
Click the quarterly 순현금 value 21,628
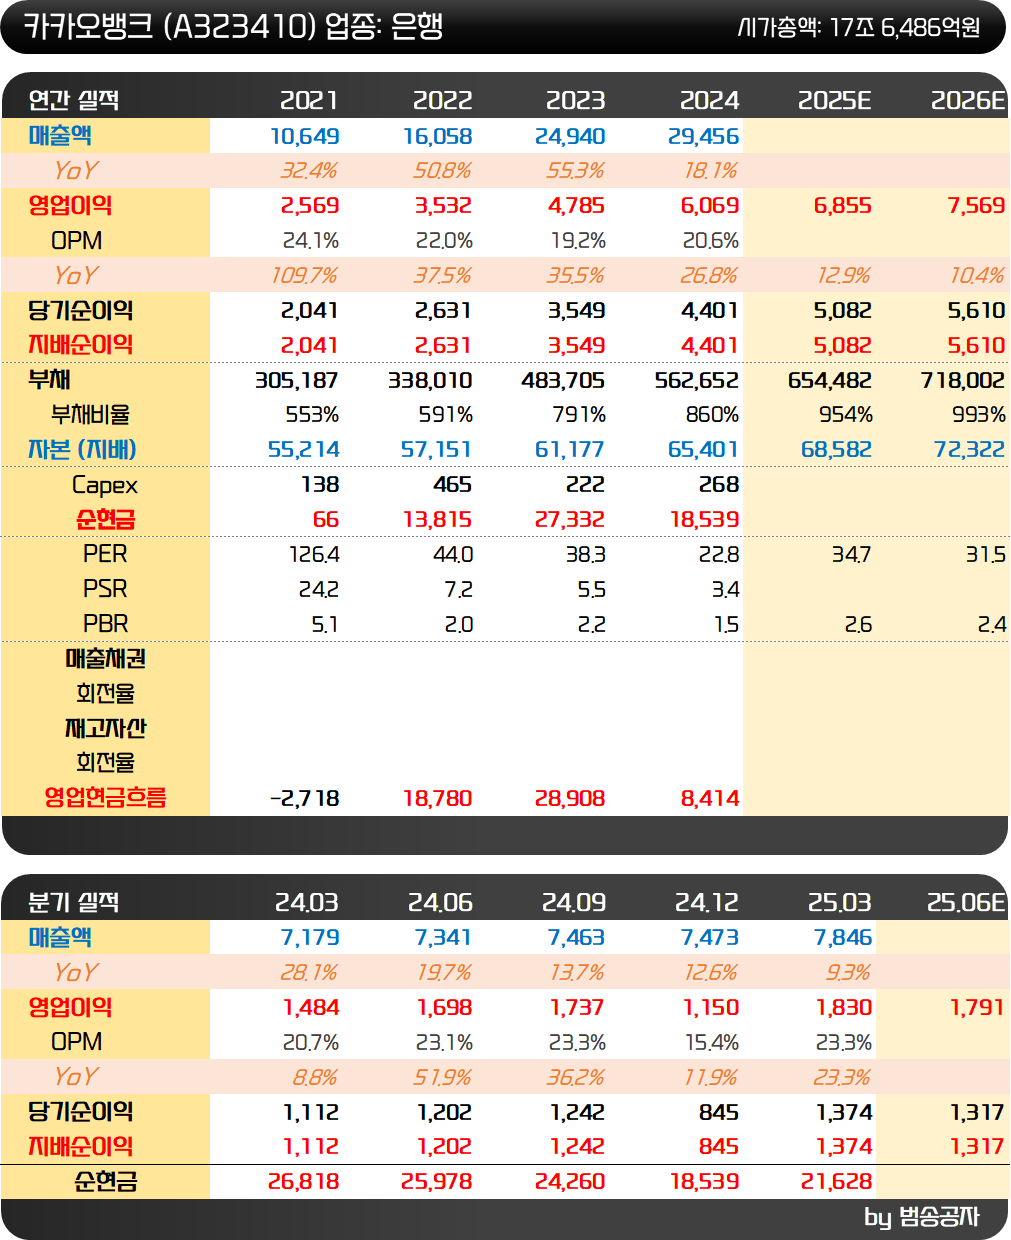tap(837, 1182)
